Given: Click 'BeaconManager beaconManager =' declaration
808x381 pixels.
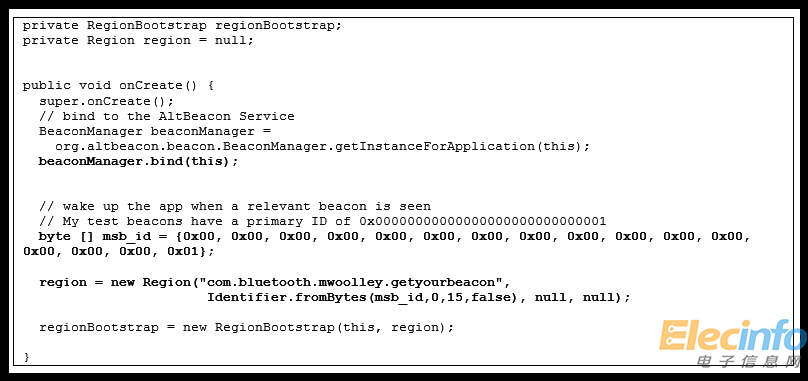Looking at the screenshot, I should (155, 131).
